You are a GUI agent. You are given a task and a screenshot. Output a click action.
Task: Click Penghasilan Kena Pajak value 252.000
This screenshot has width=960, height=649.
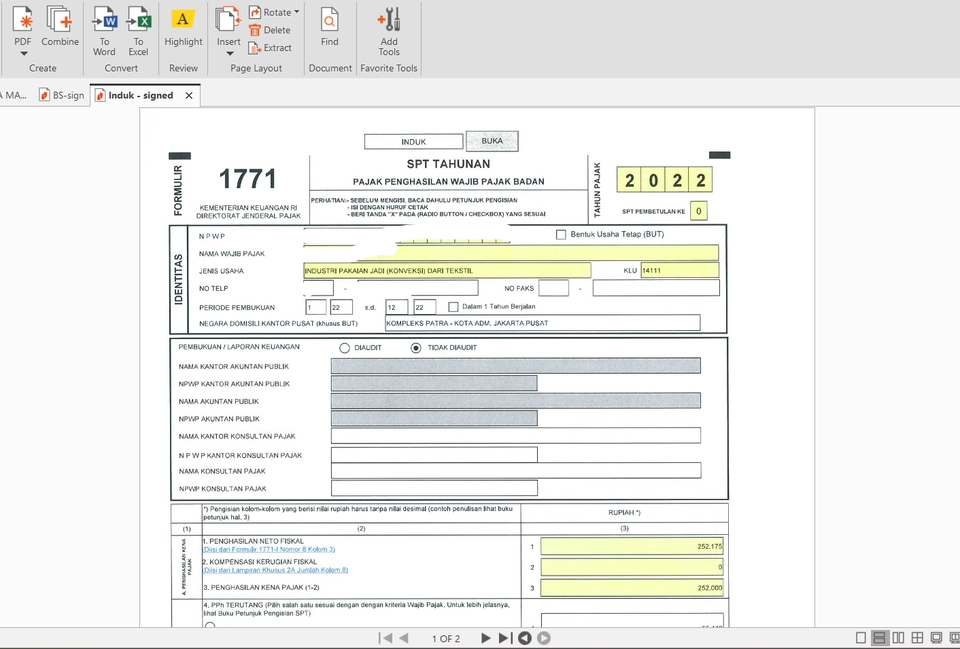point(632,588)
